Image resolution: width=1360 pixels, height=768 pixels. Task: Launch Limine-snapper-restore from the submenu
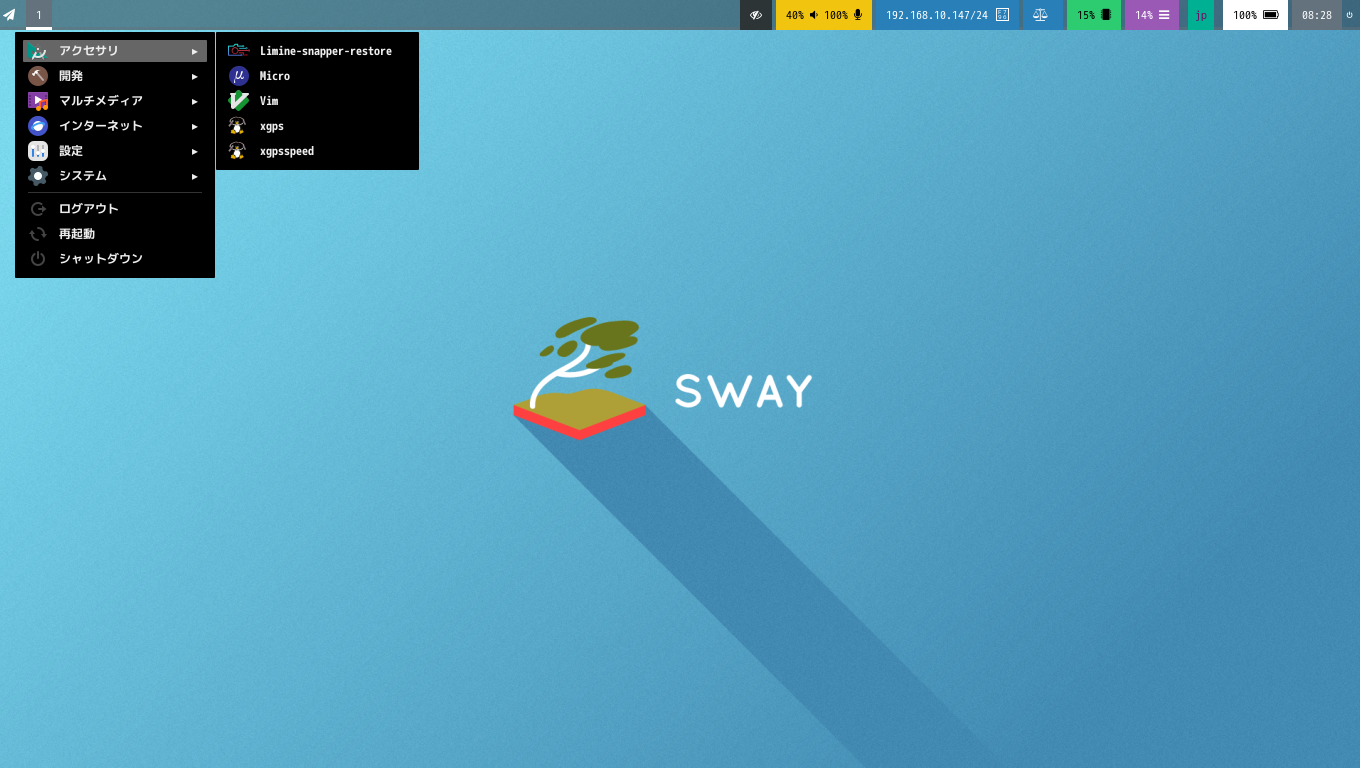pos(317,51)
